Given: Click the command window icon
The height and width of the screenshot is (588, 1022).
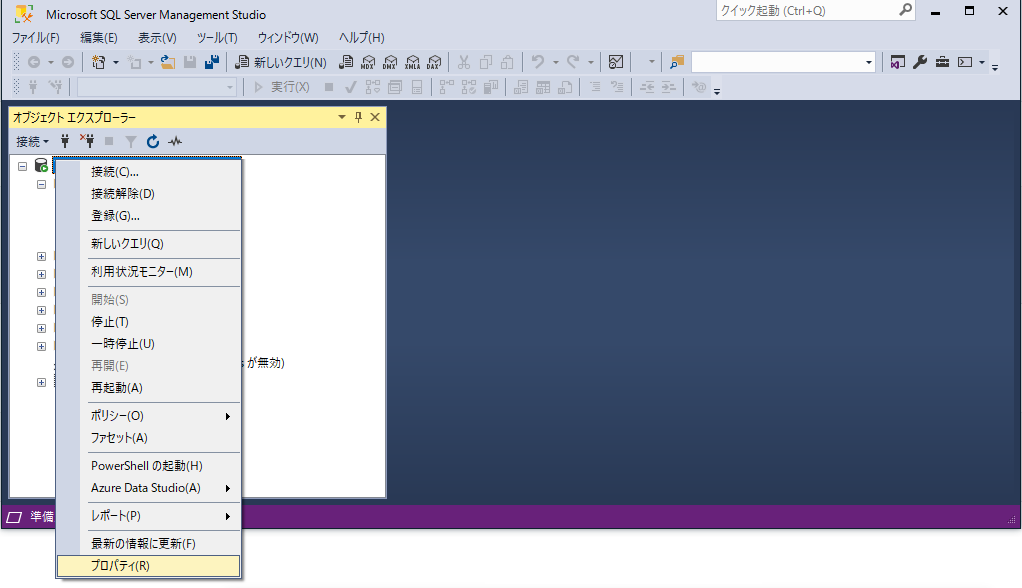Looking at the screenshot, I should click(965, 63).
